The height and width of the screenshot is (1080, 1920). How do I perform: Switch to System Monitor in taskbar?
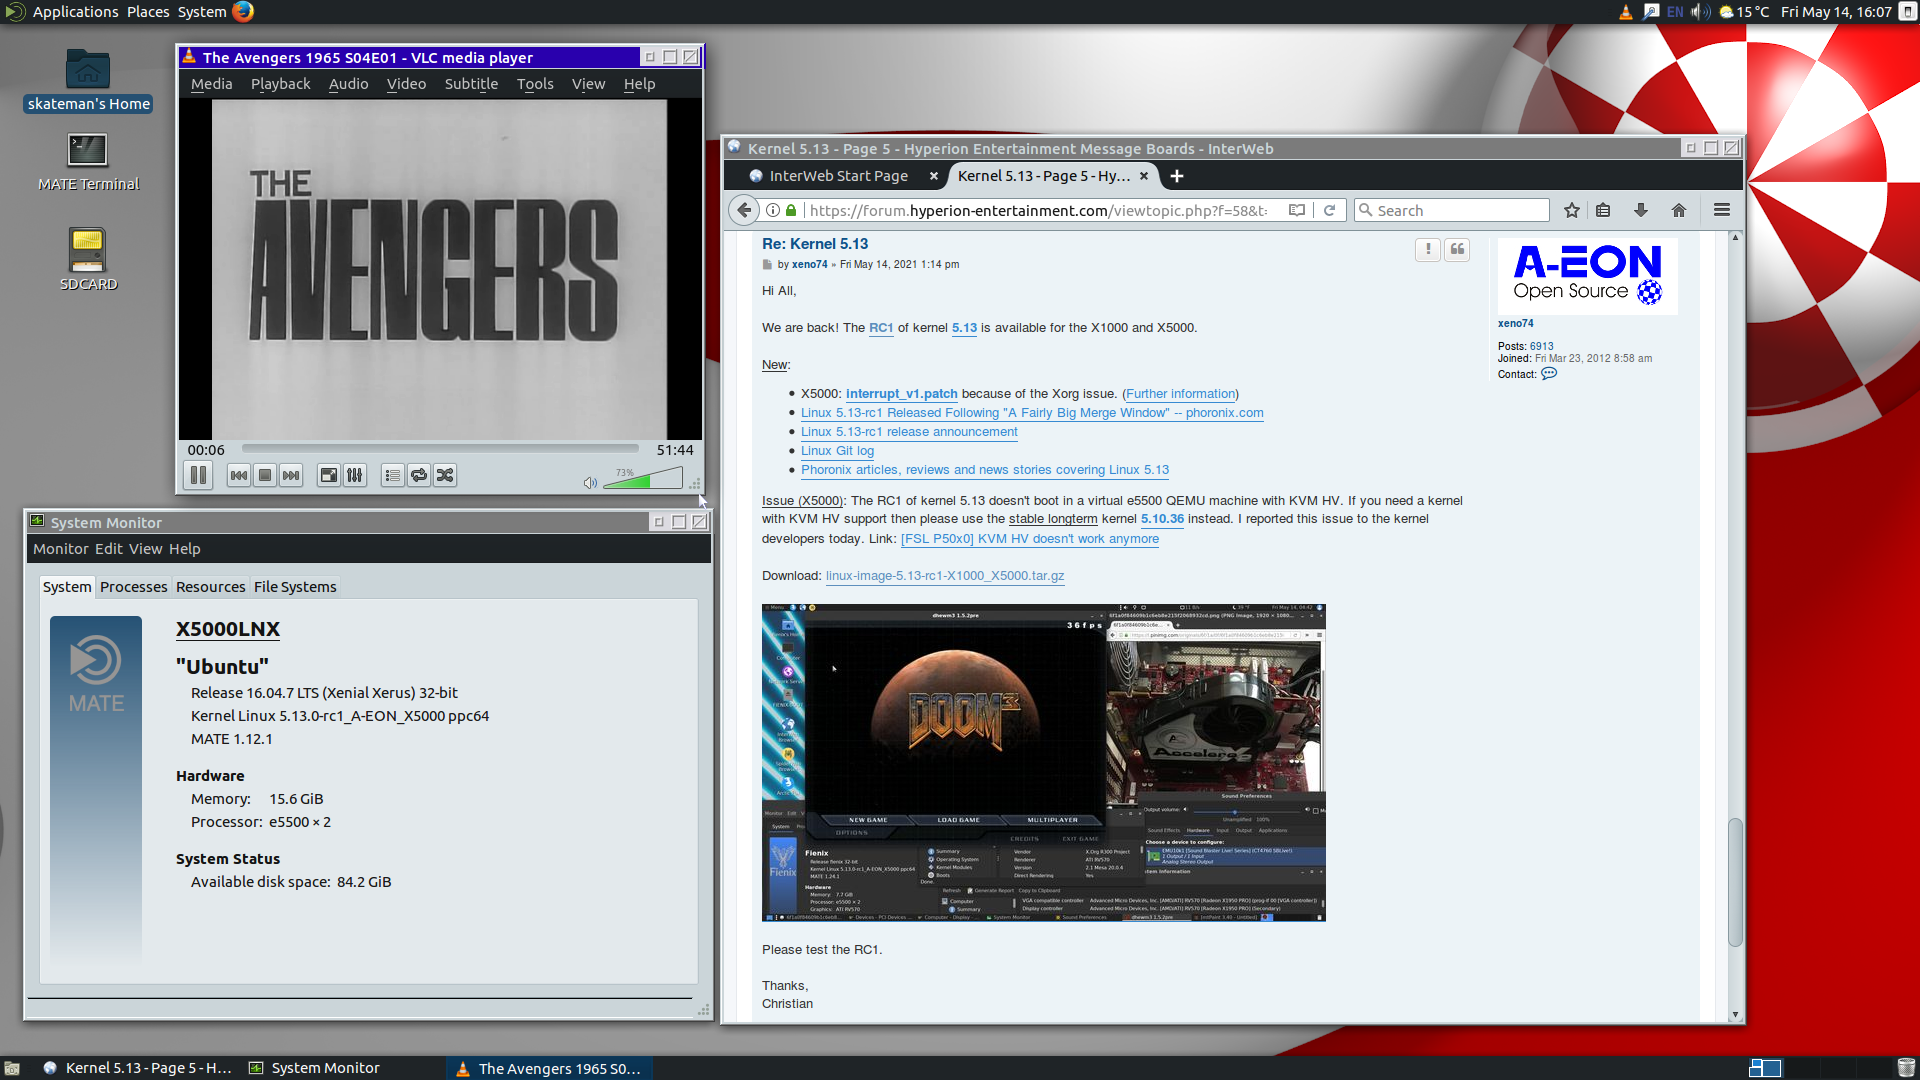pyautogui.click(x=315, y=1068)
